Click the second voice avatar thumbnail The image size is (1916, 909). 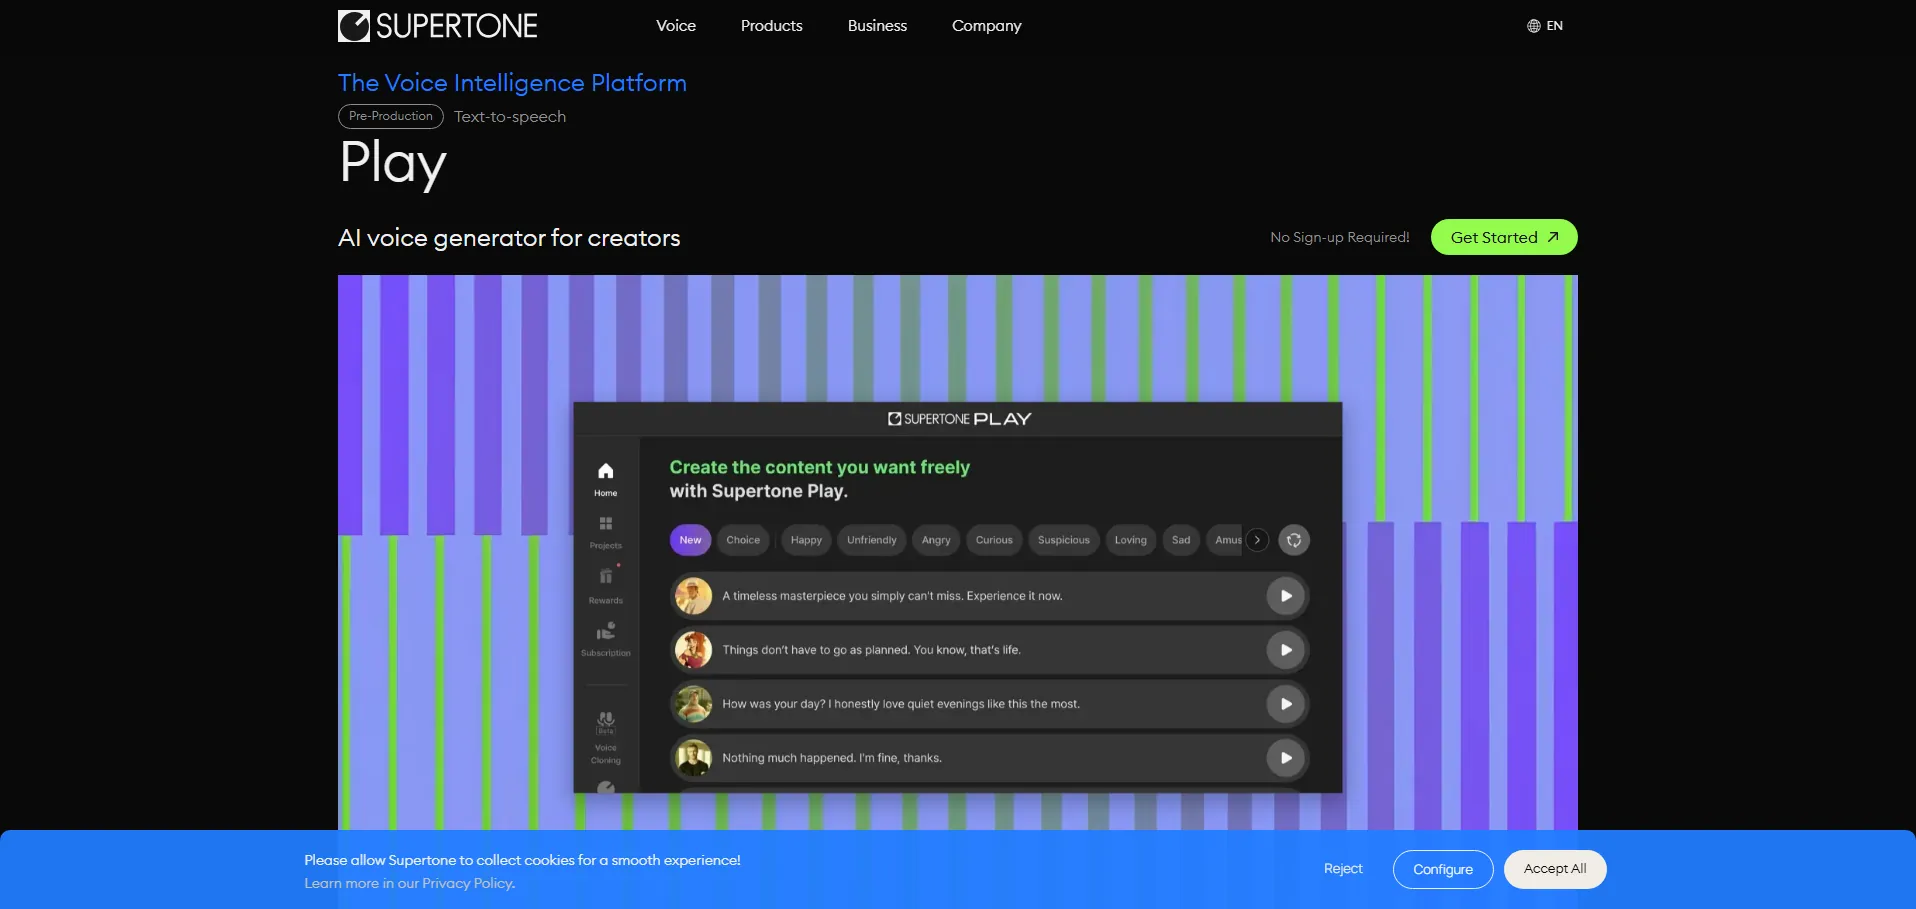coord(693,650)
